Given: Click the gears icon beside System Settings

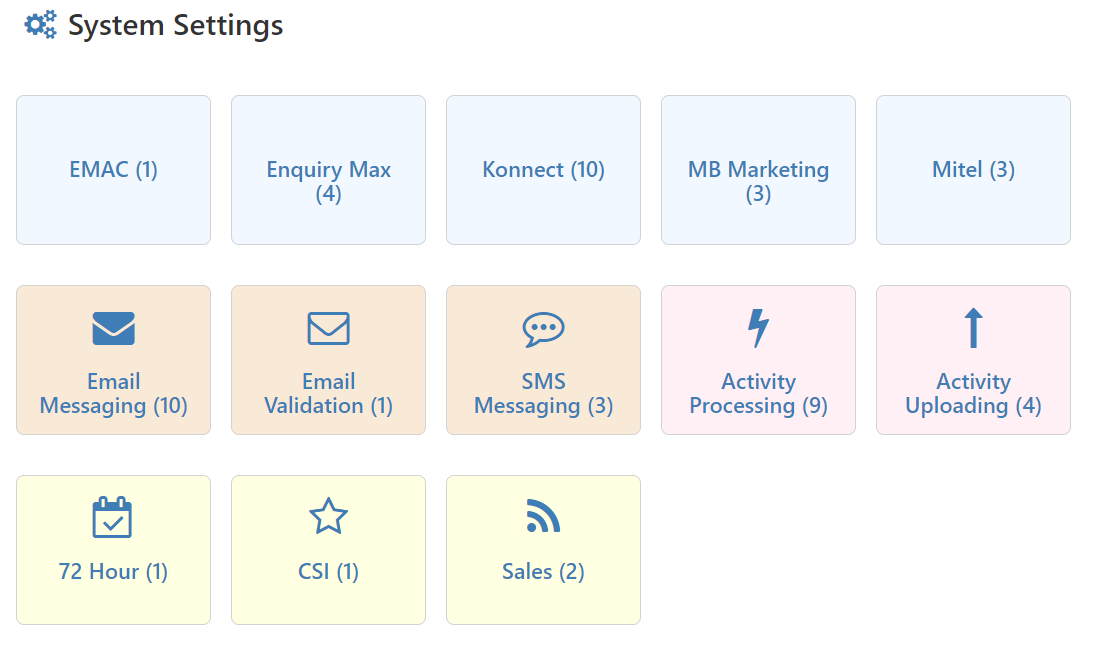Looking at the screenshot, I should (x=41, y=25).
